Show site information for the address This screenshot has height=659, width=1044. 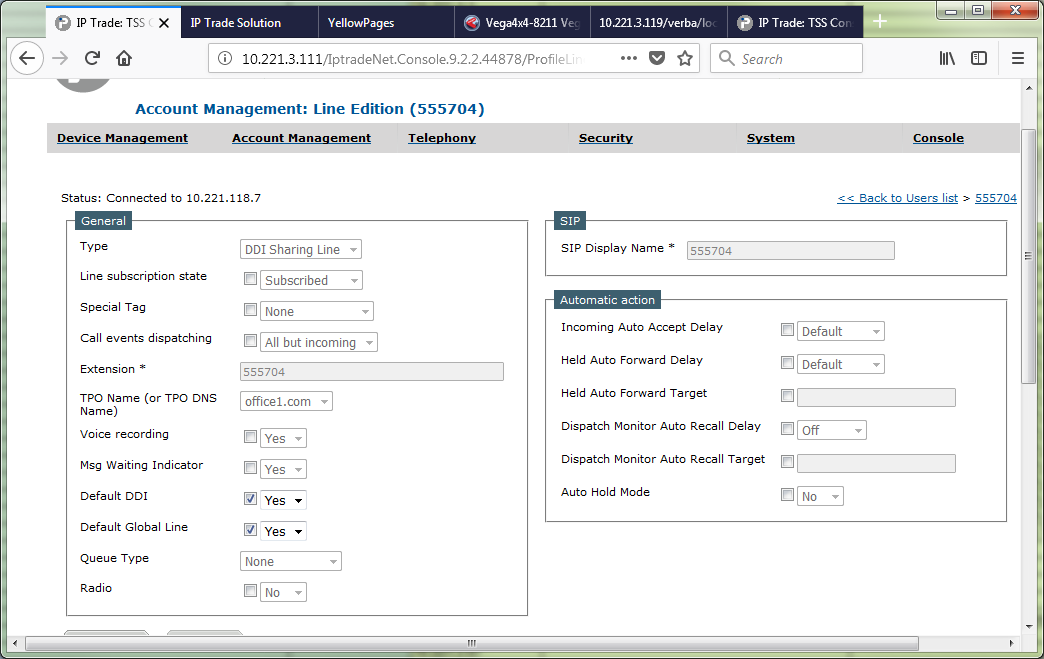point(225,59)
